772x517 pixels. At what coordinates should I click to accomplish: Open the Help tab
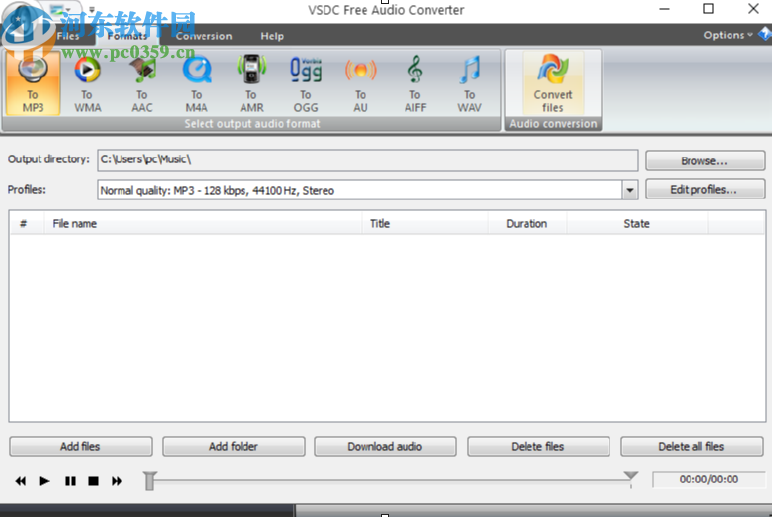coord(272,36)
